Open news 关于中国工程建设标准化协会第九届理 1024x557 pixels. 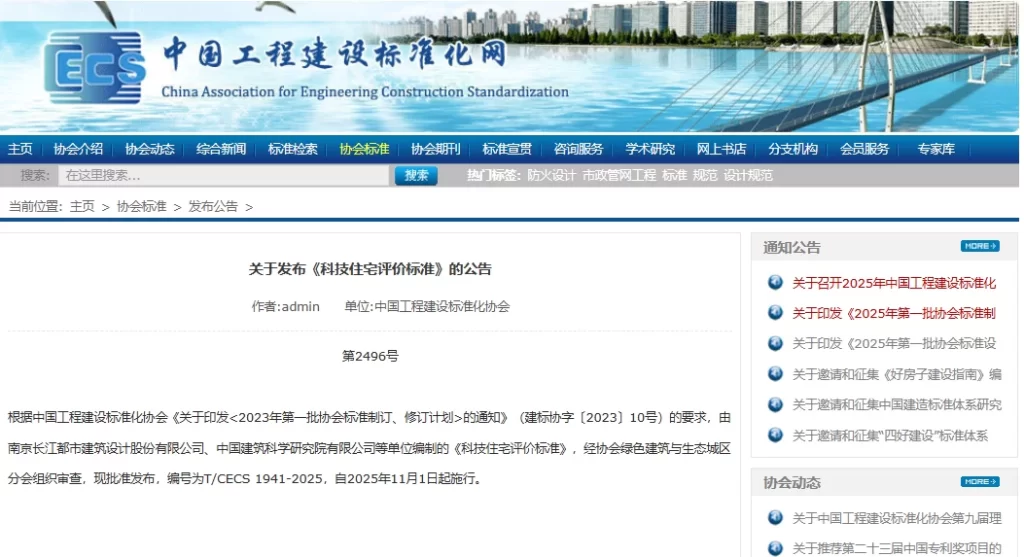[897, 518]
